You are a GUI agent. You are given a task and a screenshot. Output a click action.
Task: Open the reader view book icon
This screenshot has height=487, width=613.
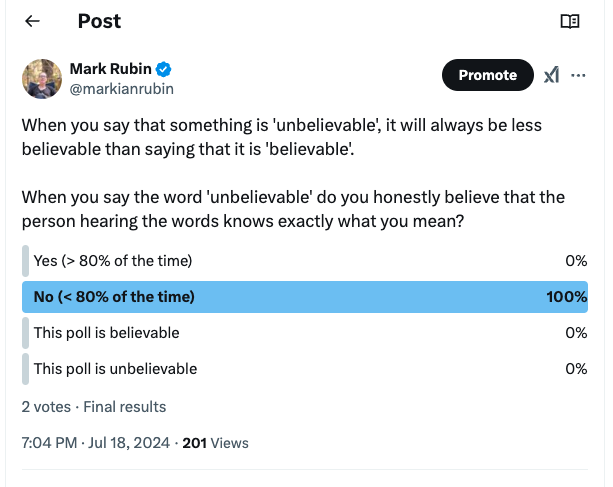569,21
